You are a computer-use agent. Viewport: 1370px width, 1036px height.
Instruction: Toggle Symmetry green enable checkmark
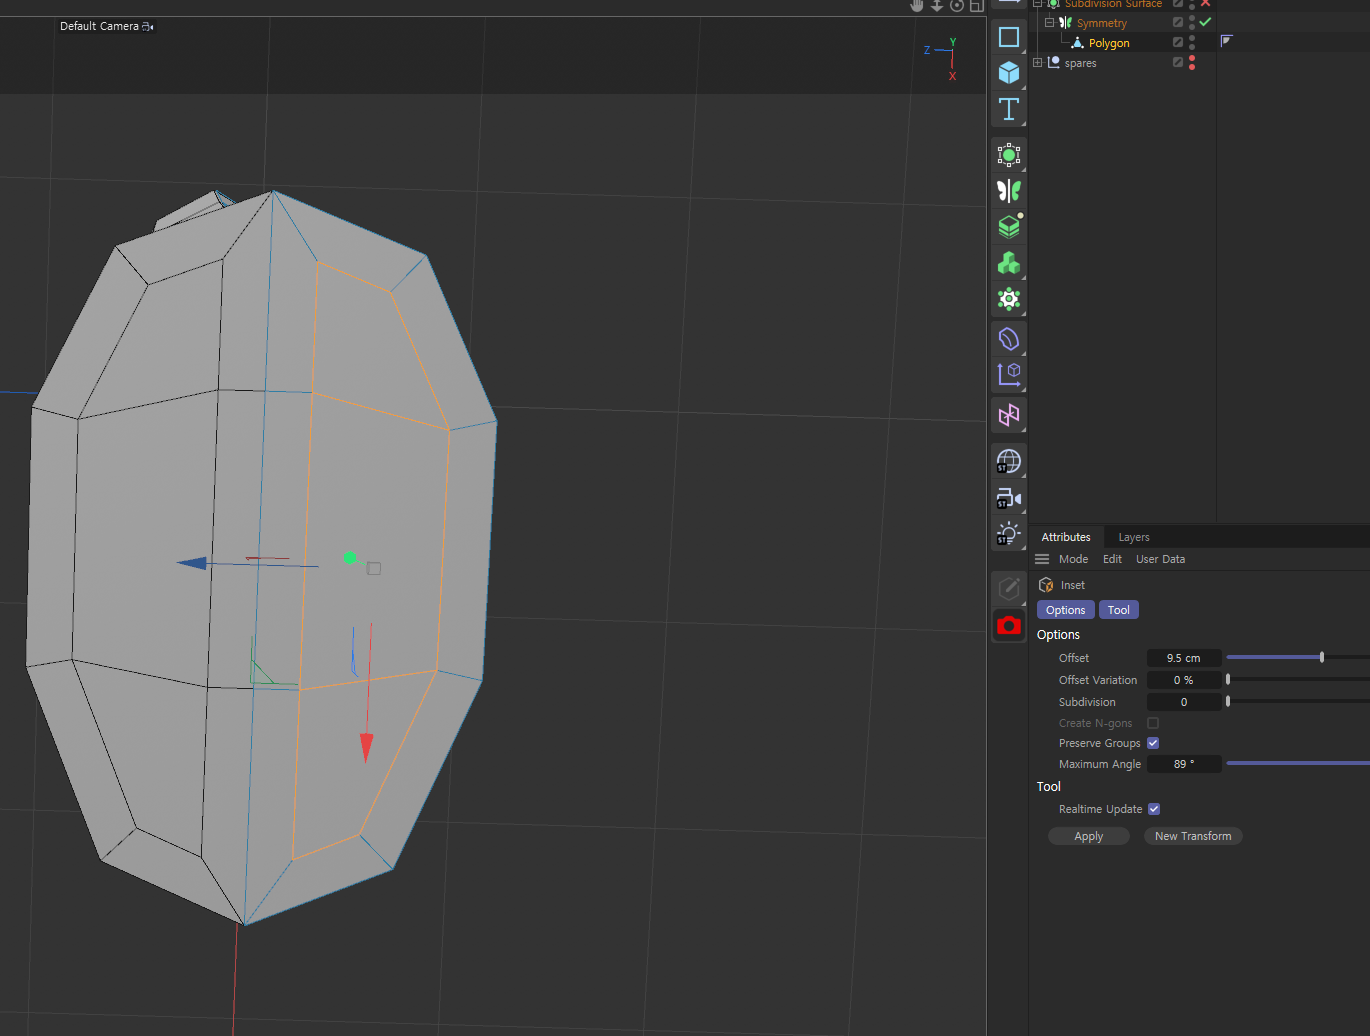pos(1206,22)
